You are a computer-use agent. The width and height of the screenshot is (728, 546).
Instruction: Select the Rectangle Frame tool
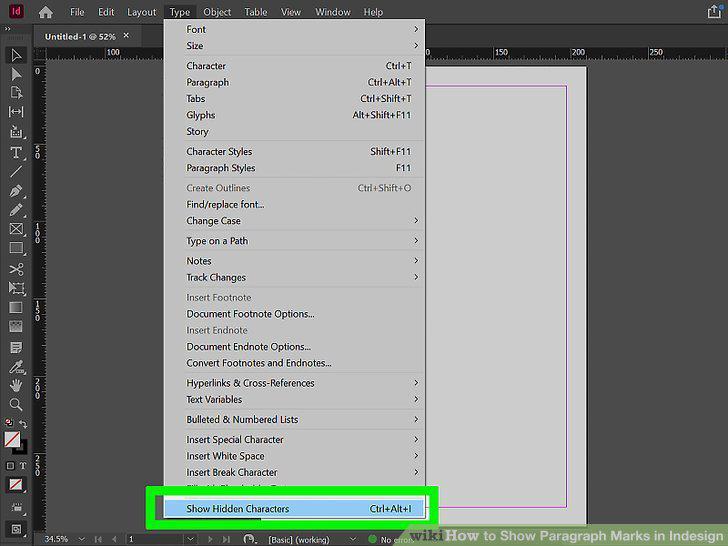click(16, 229)
